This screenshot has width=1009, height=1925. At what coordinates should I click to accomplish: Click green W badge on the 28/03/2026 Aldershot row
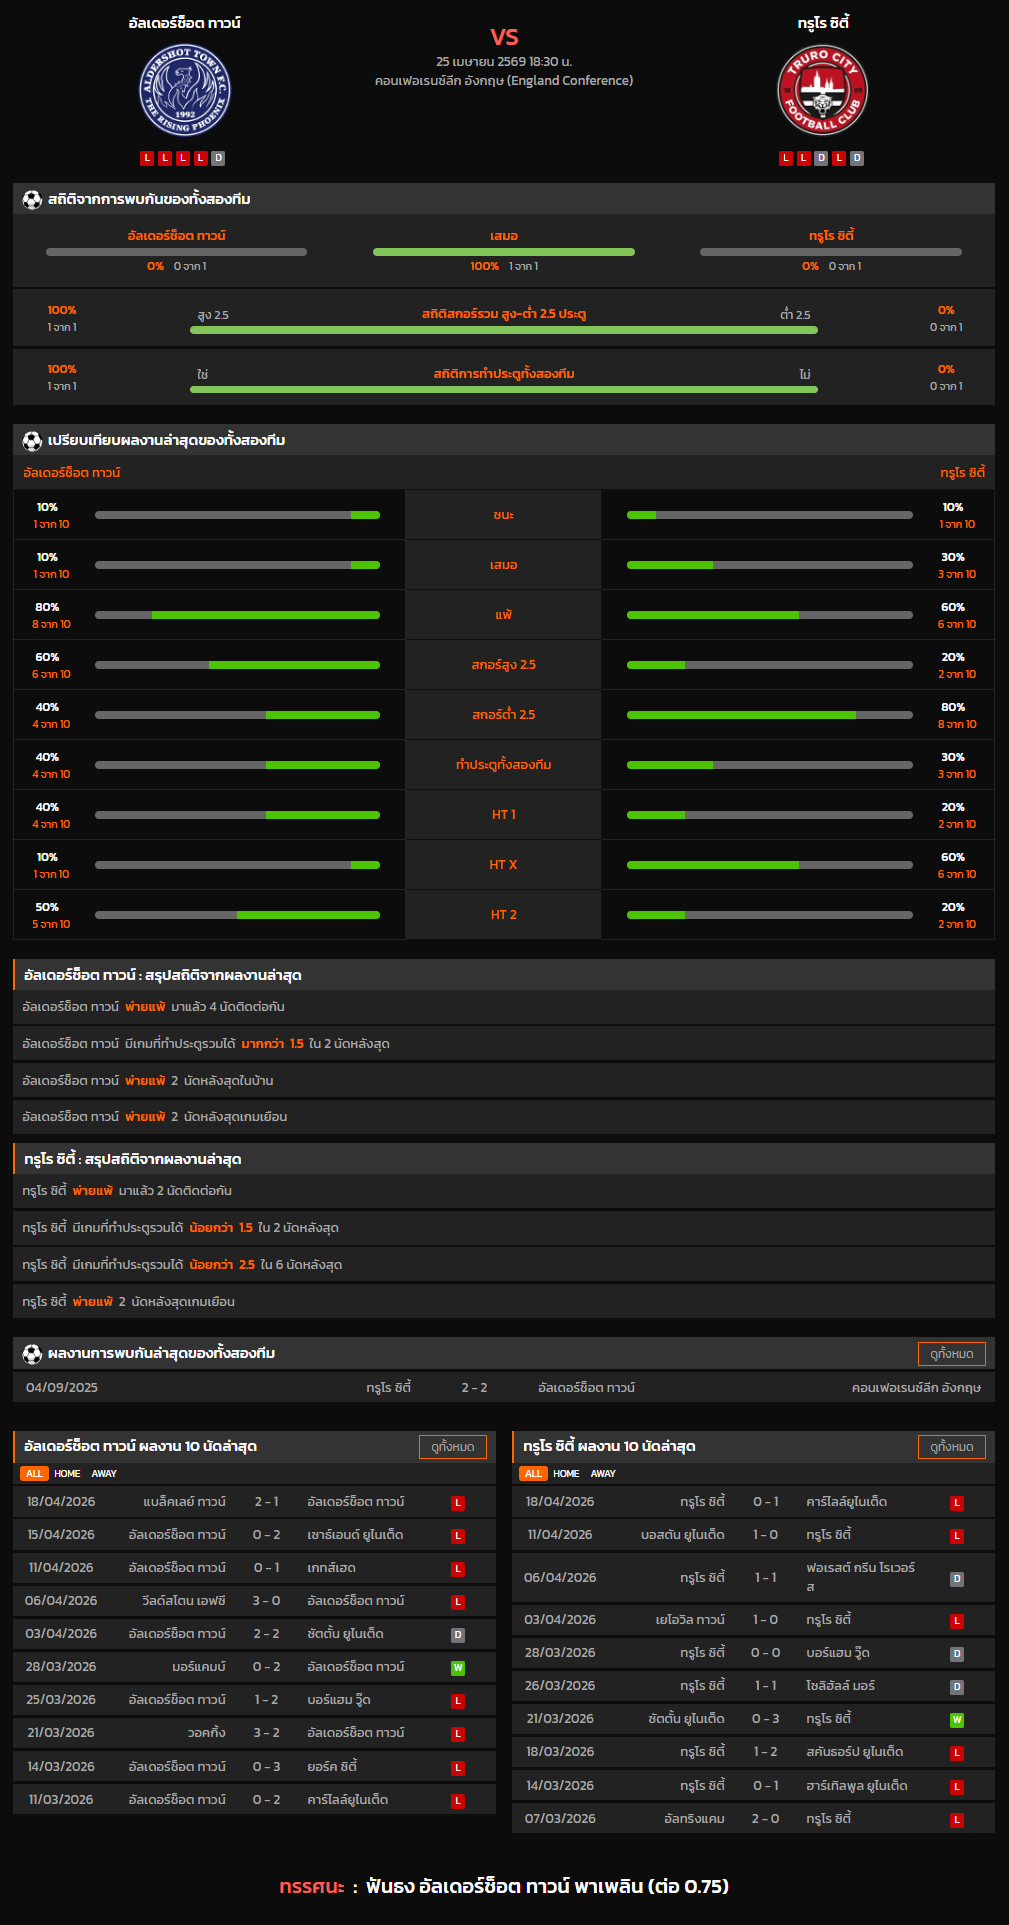(458, 1667)
